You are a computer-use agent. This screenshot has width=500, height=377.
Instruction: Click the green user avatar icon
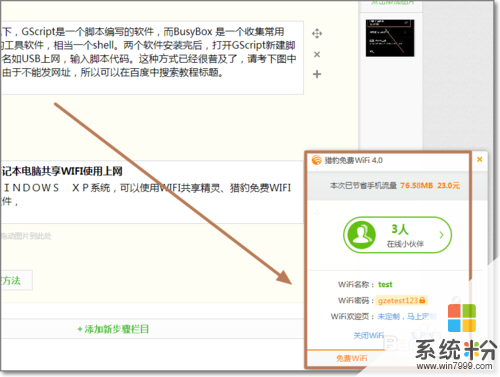(x=361, y=235)
